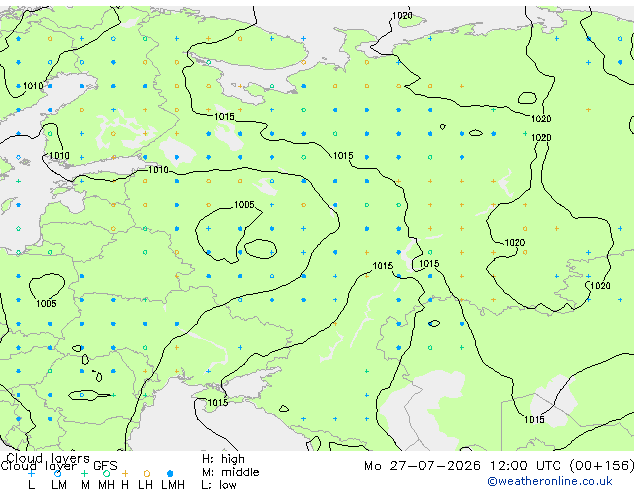The width and height of the screenshot is (634, 490).
Task: Click the 'LH' label in the legend
Action: coord(145,484)
